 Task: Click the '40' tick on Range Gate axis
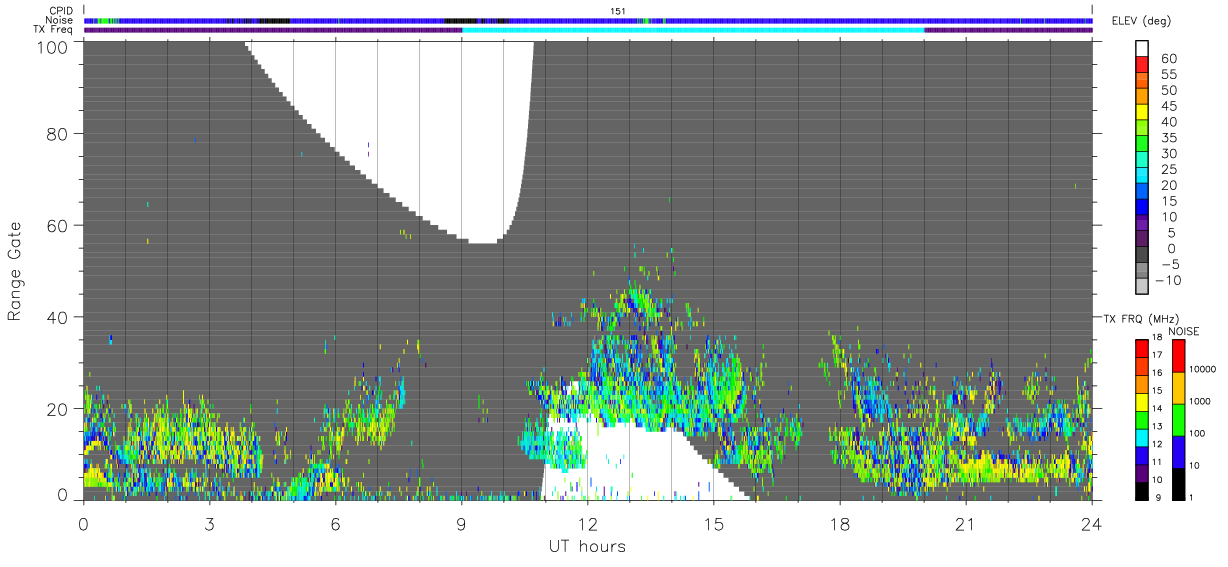pyautogui.click(x=59, y=318)
